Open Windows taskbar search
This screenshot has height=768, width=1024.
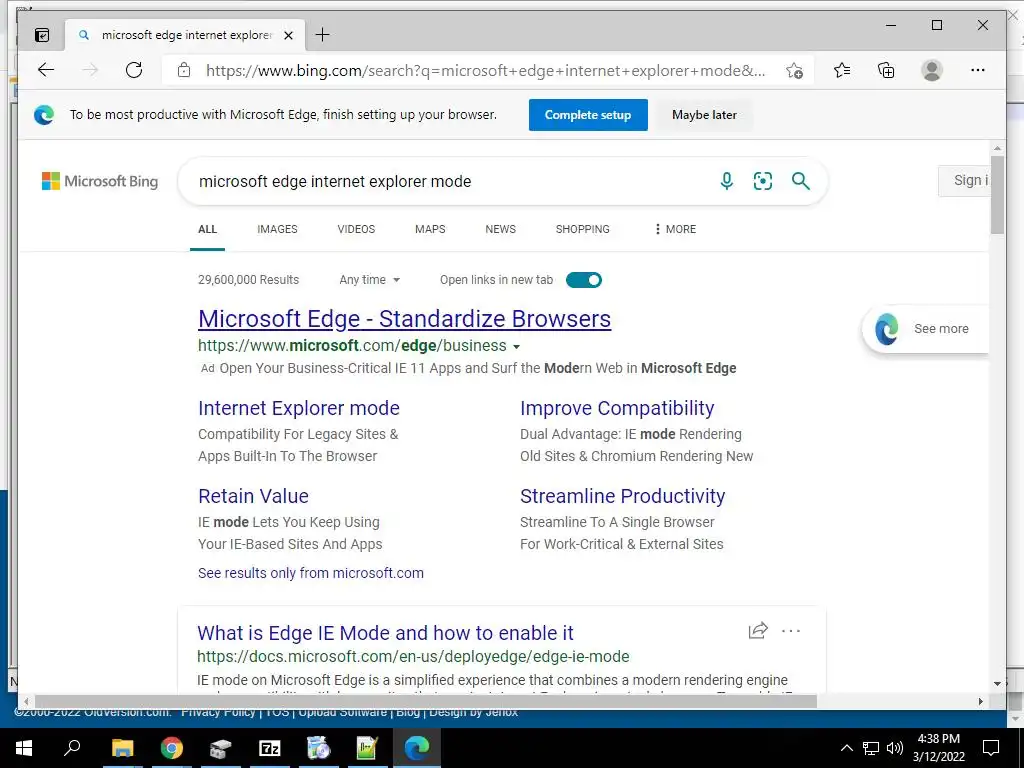click(x=72, y=748)
